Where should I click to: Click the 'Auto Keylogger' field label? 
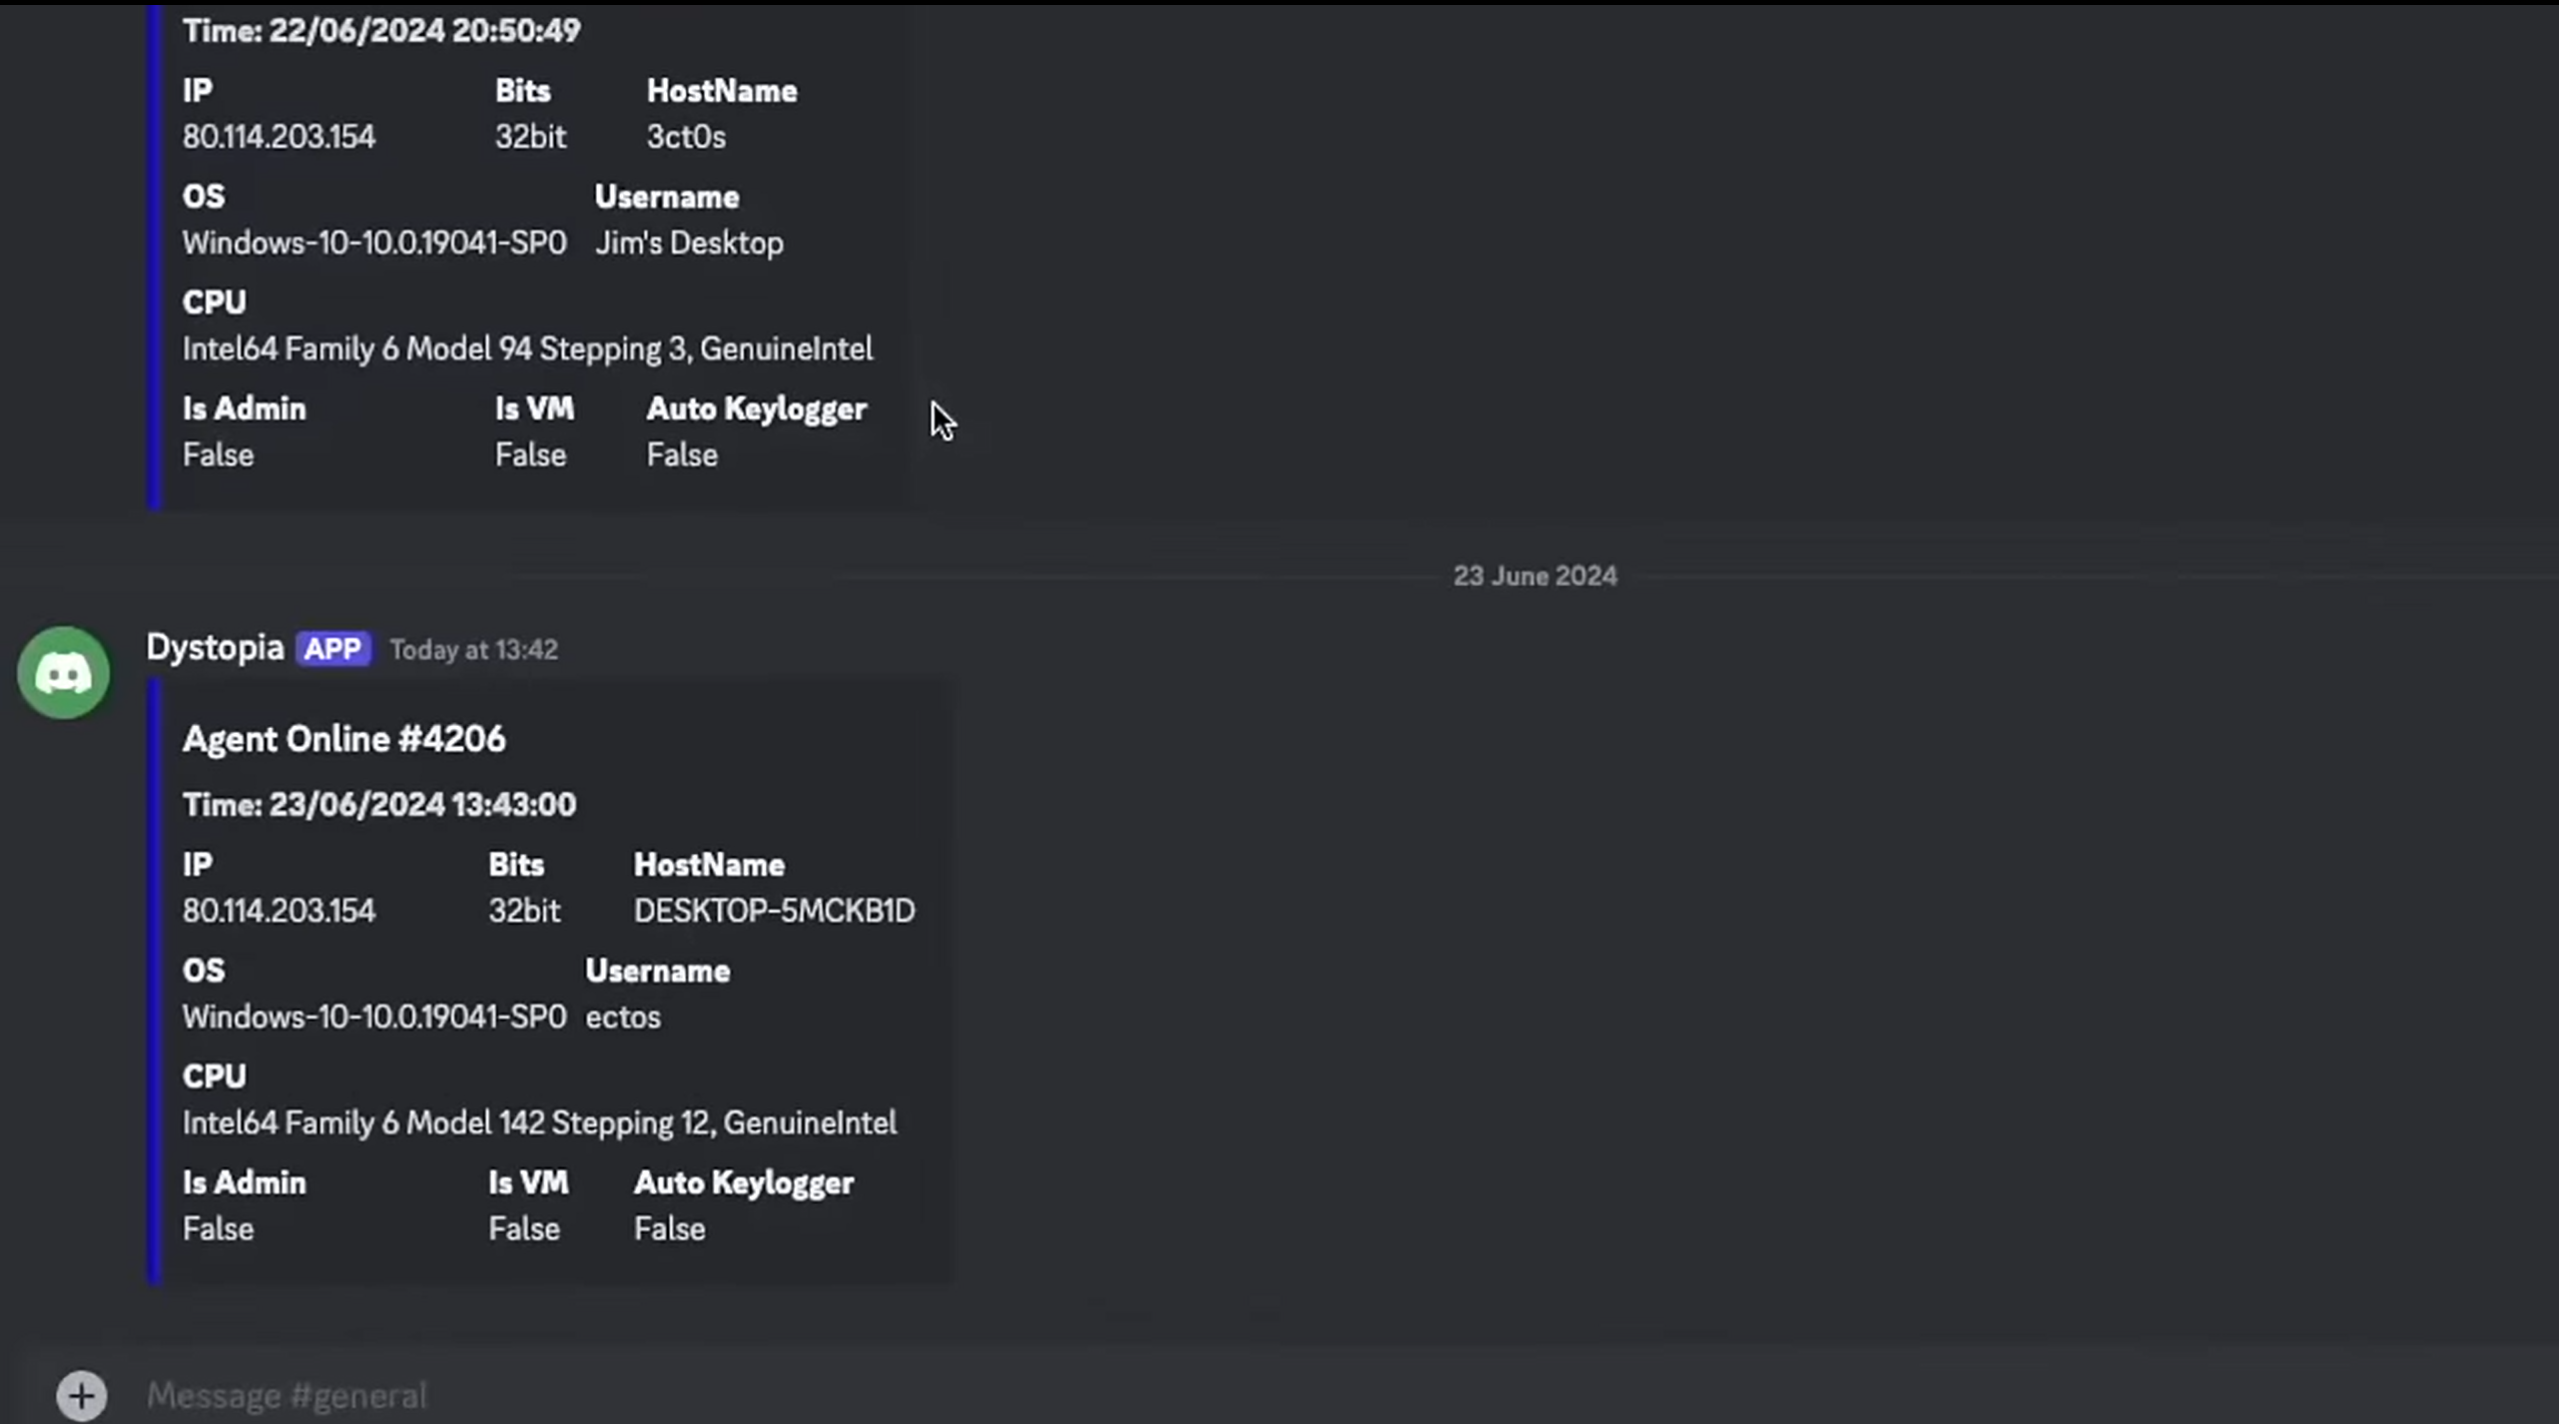[x=744, y=1182]
